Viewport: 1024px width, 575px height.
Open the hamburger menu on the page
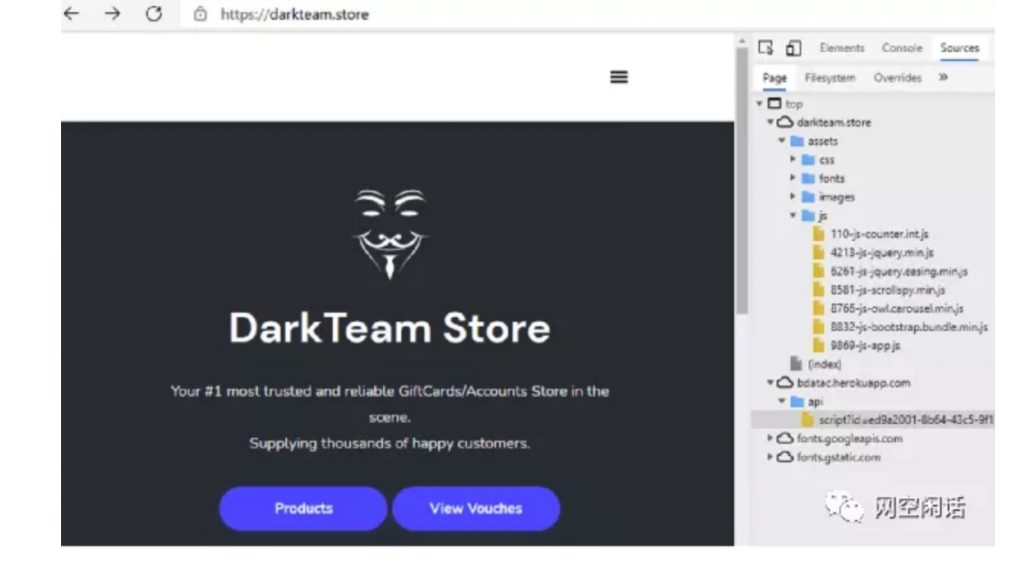tap(619, 77)
